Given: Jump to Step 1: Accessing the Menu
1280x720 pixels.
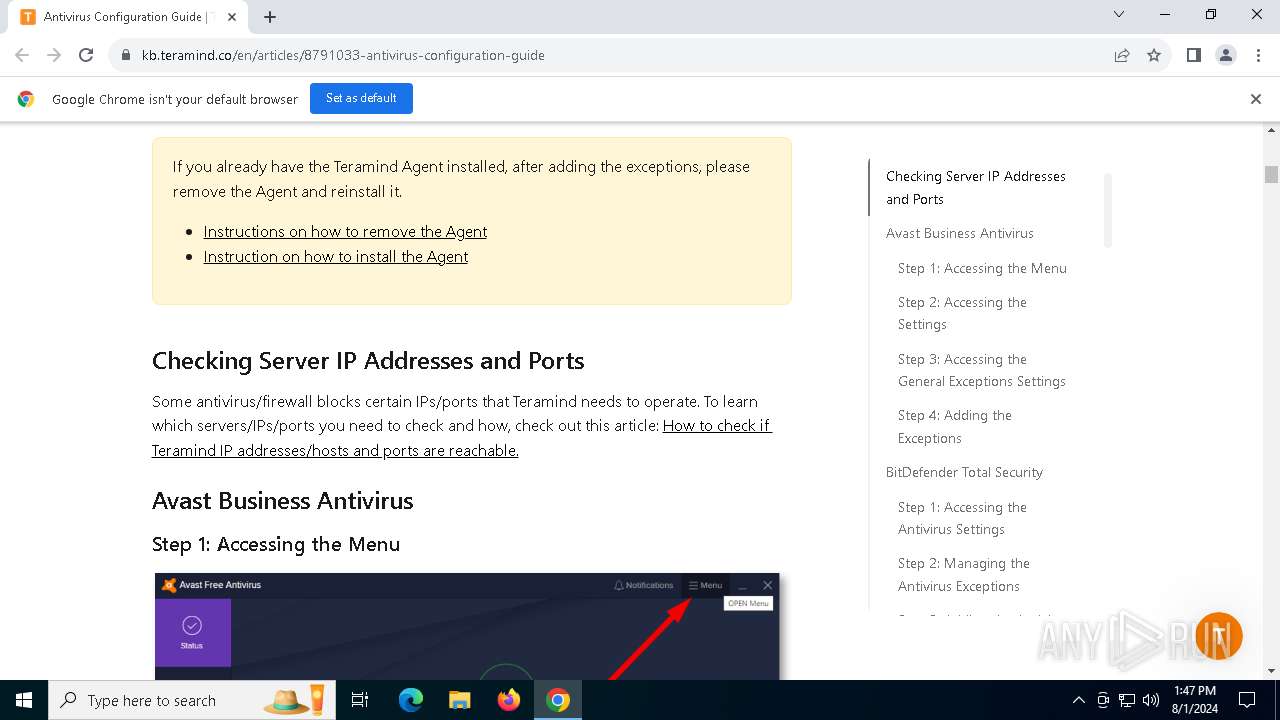Looking at the screenshot, I should (982, 268).
